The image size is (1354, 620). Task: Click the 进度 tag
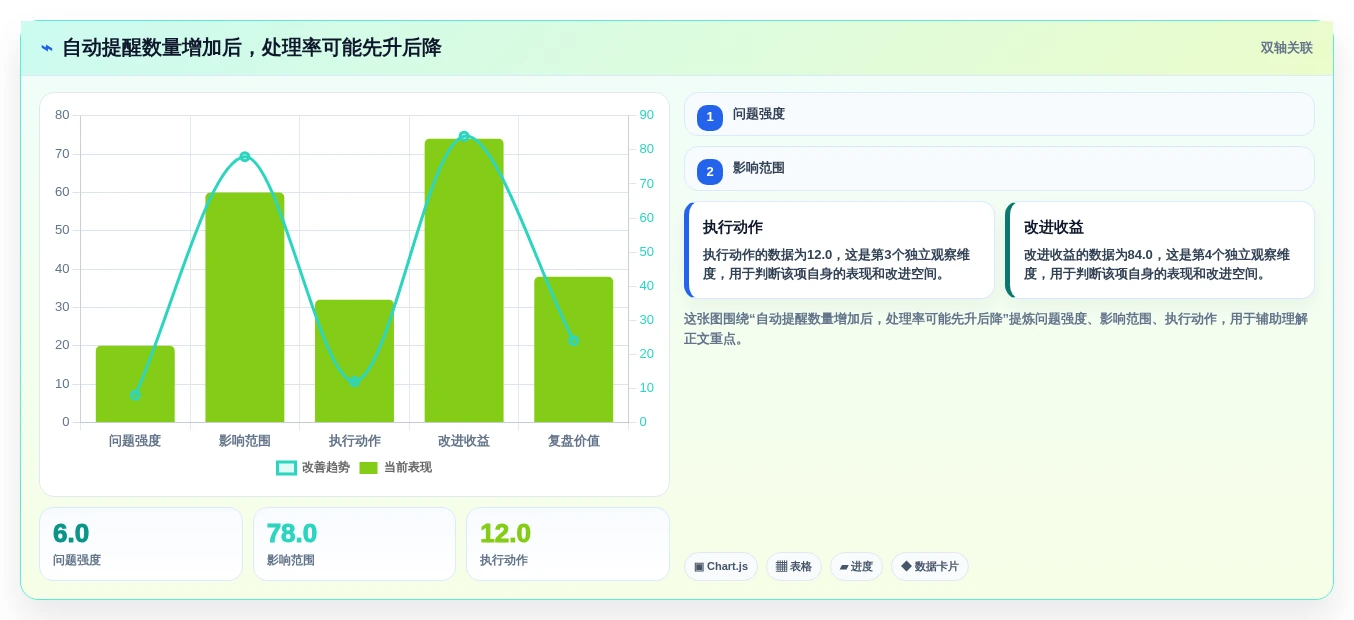point(856,566)
